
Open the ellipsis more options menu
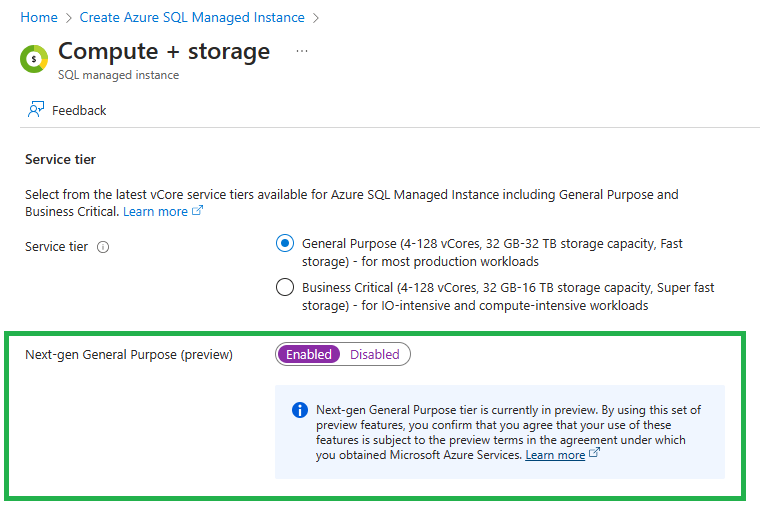[x=302, y=51]
